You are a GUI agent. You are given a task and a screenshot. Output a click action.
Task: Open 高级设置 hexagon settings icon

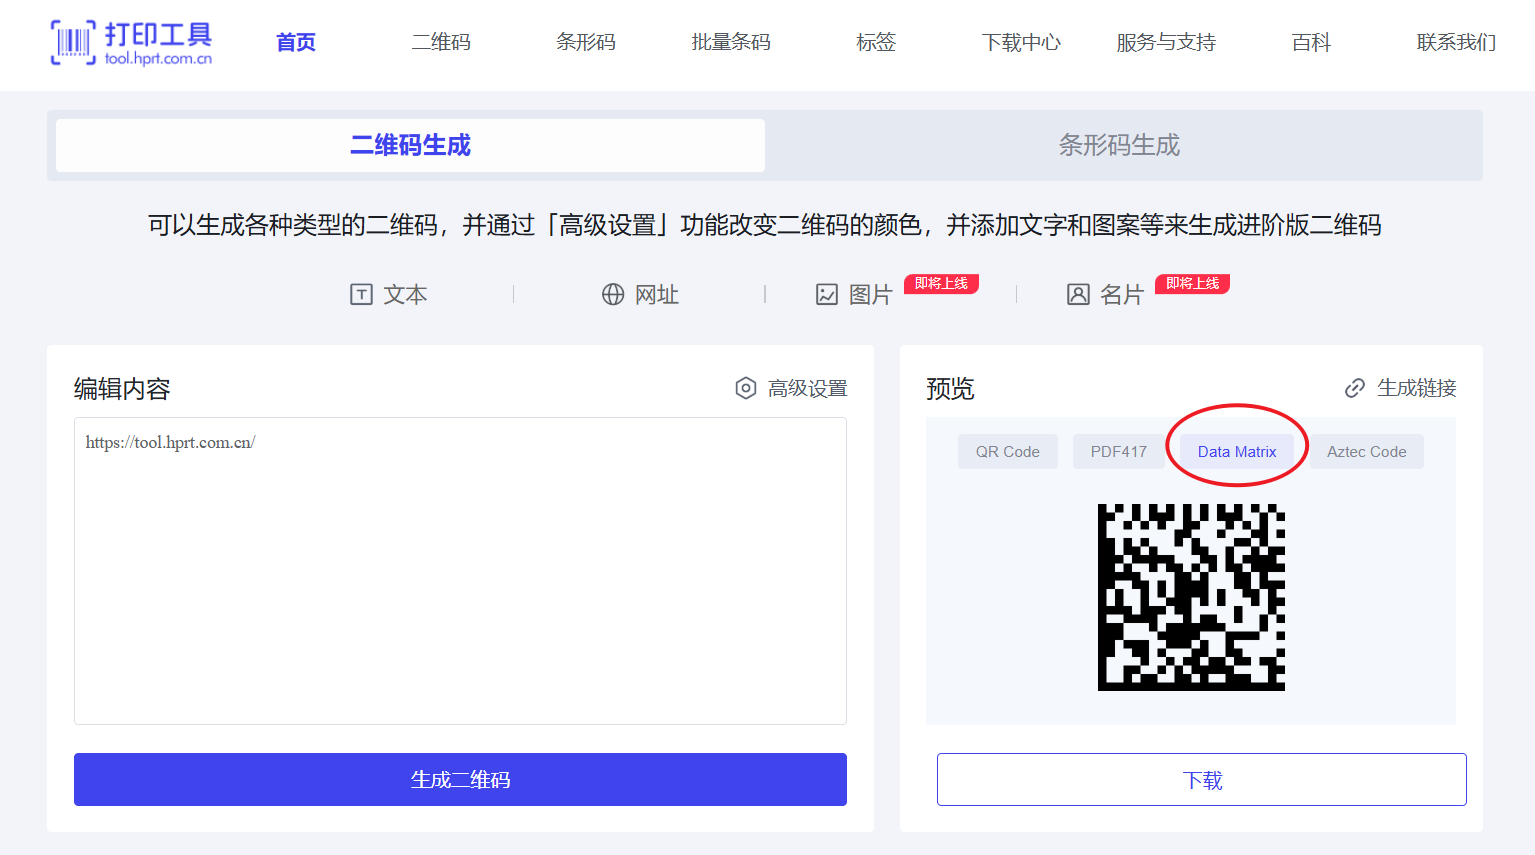pyautogui.click(x=746, y=388)
